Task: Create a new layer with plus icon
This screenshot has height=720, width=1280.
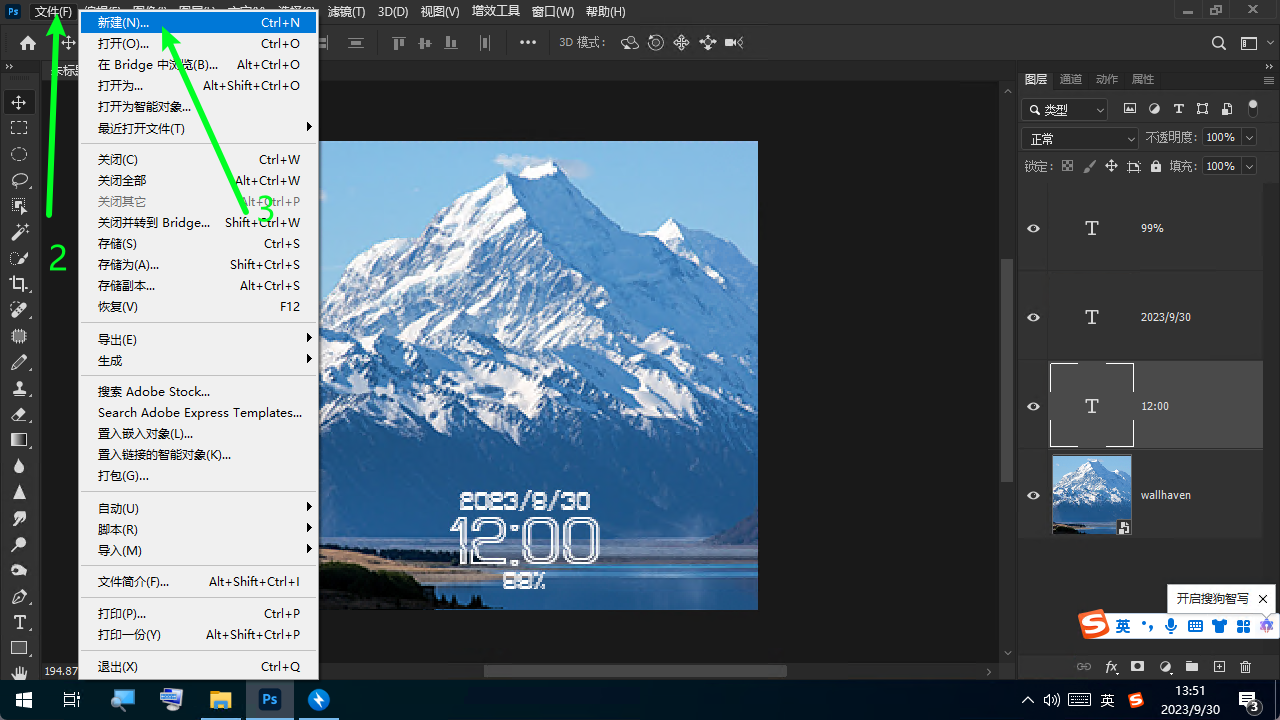Action: tap(1219, 667)
